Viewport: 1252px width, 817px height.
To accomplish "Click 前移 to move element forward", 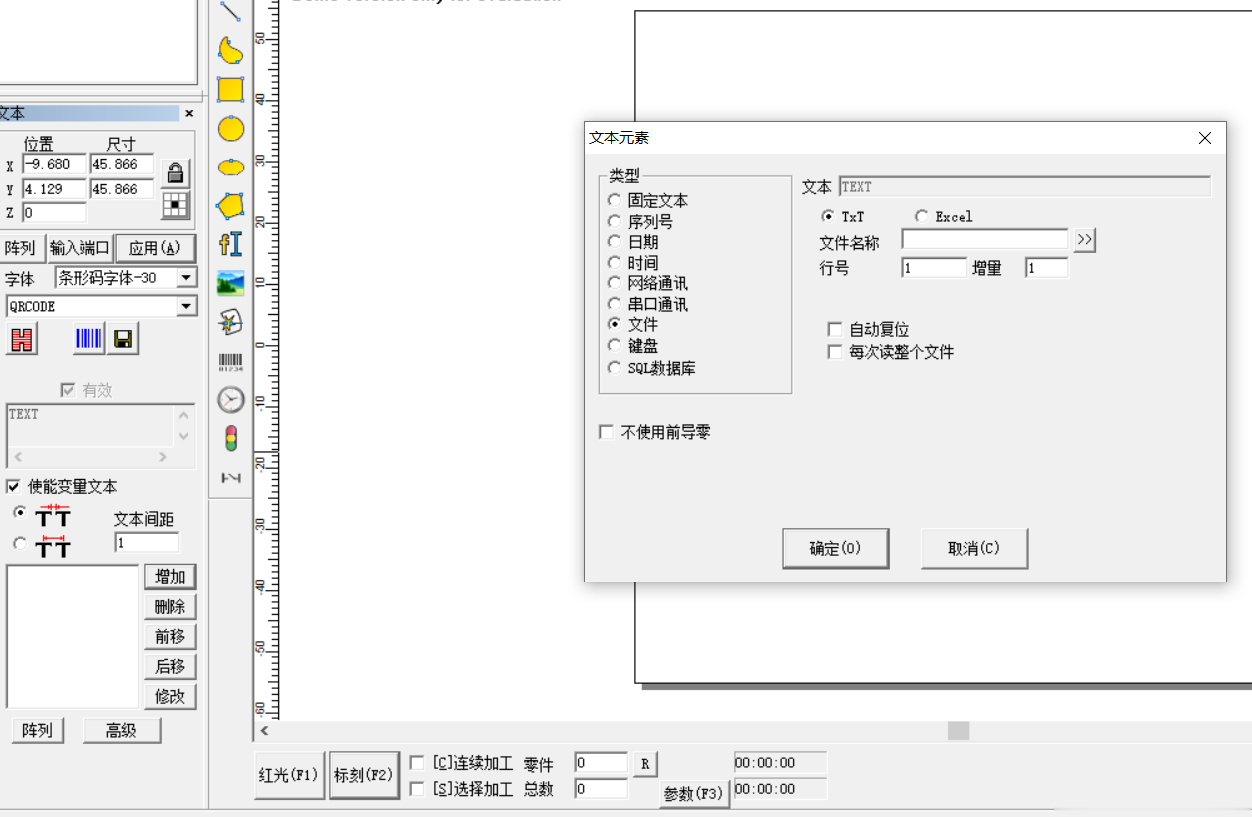I will pyautogui.click(x=170, y=637).
